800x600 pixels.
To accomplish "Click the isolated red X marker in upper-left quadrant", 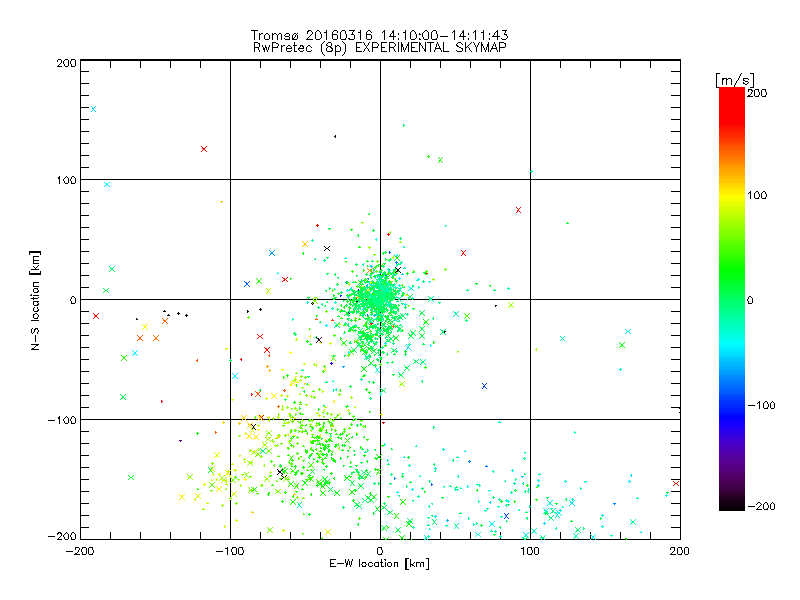I will 204,149.
